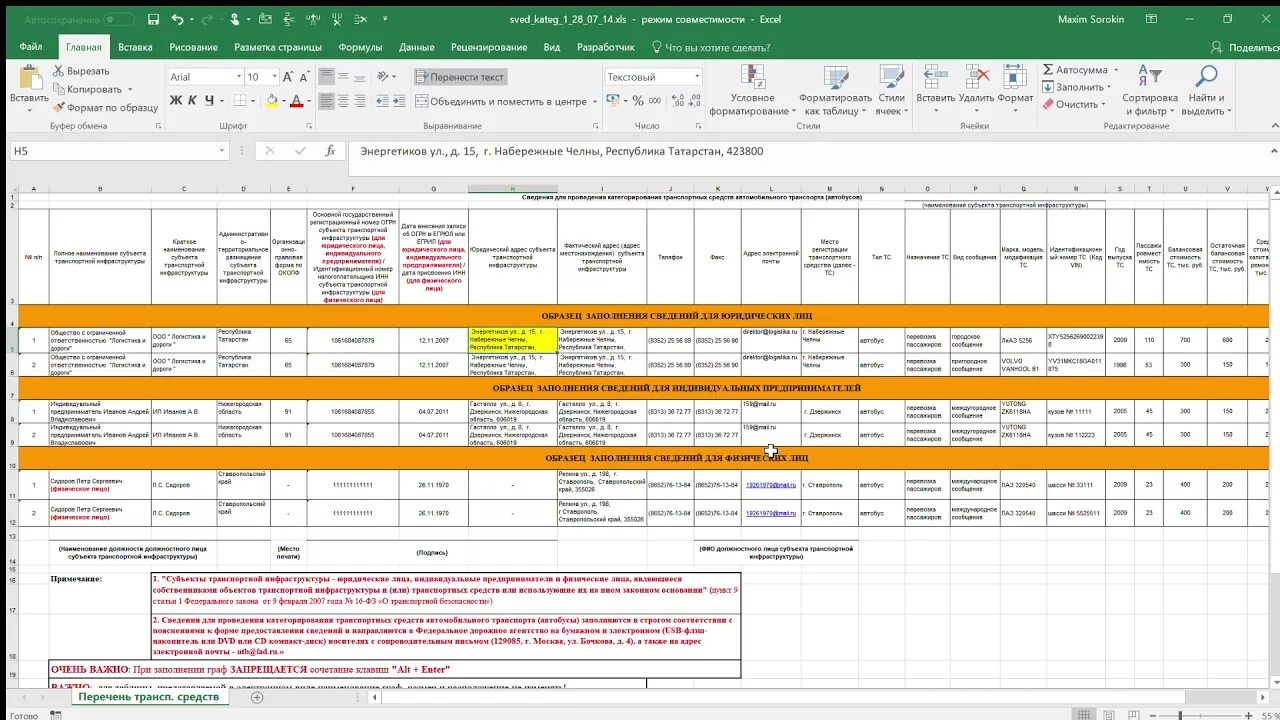This screenshot has width=1280, height=720.
Task: Open Форматировать как таблицу gallery
Action: [x=835, y=91]
